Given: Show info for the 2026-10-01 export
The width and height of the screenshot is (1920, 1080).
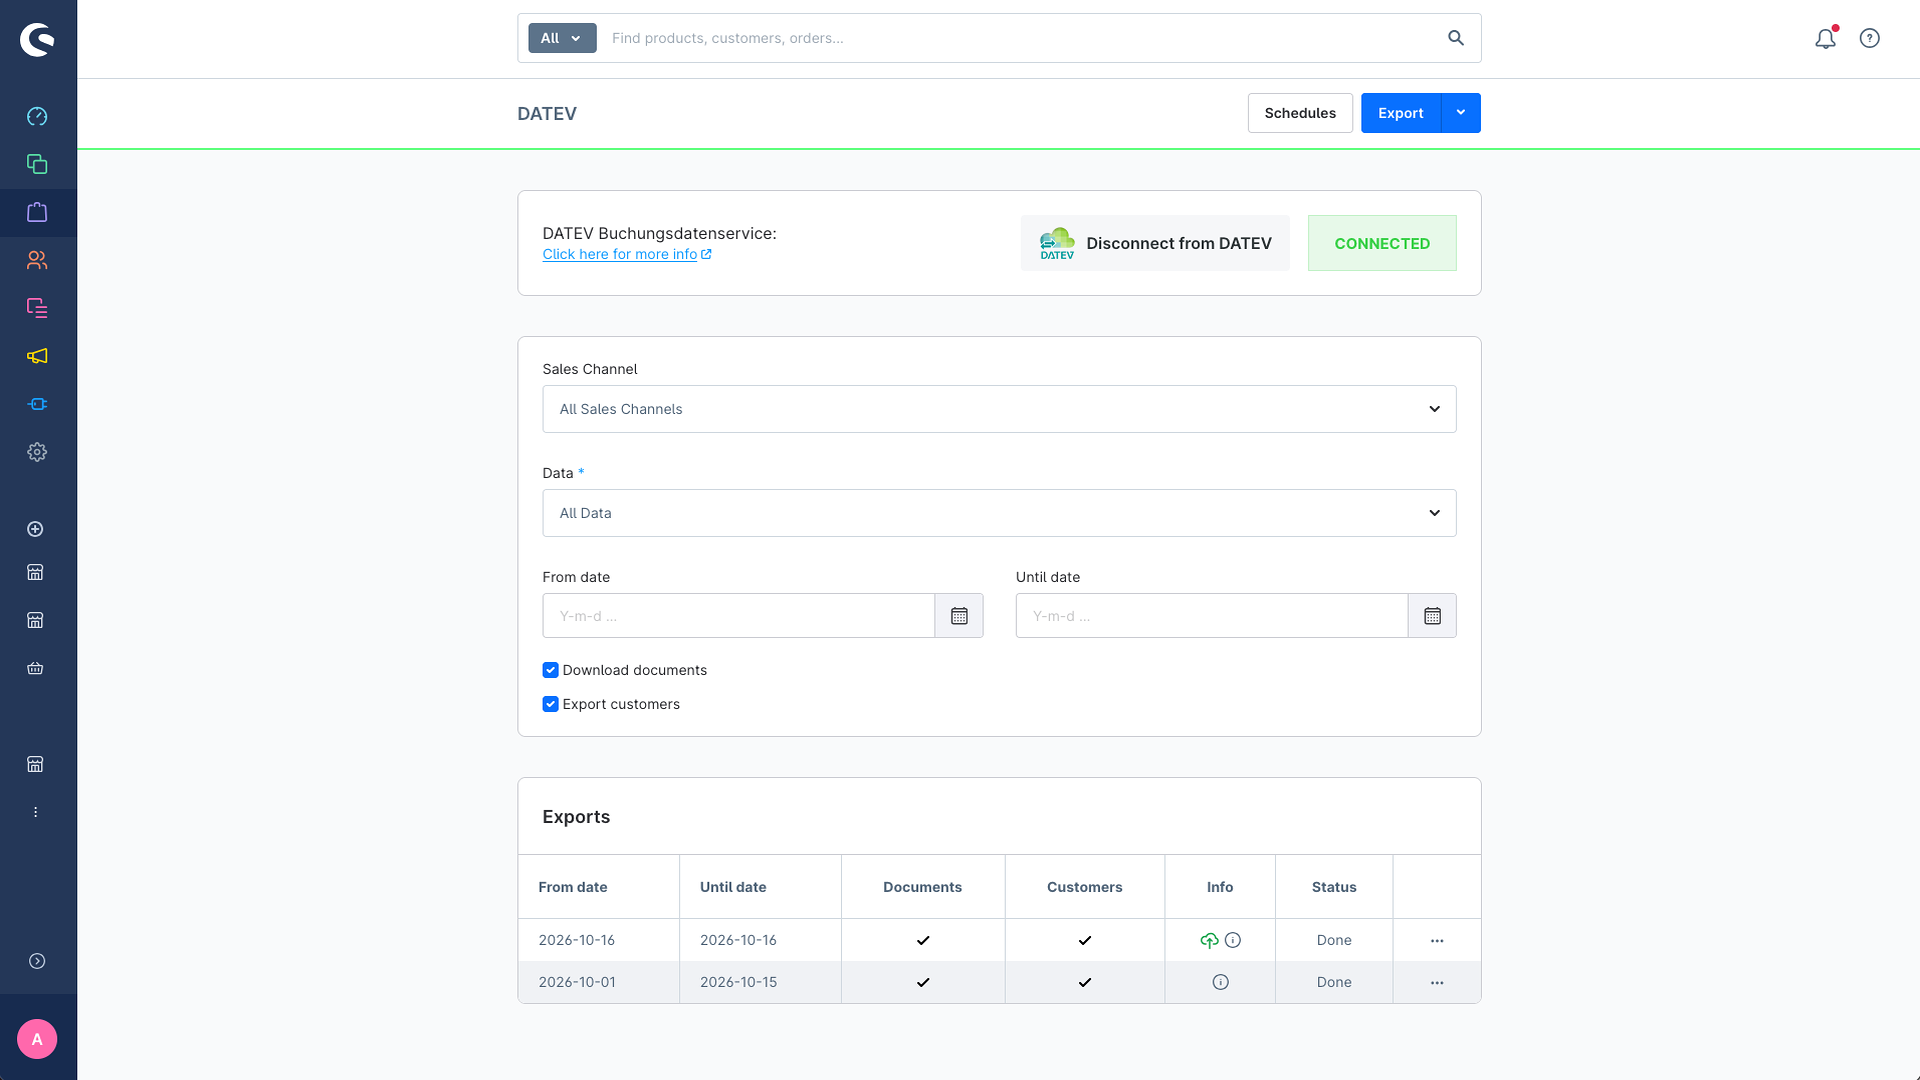Looking at the screenshot, I should [1220, 982].
